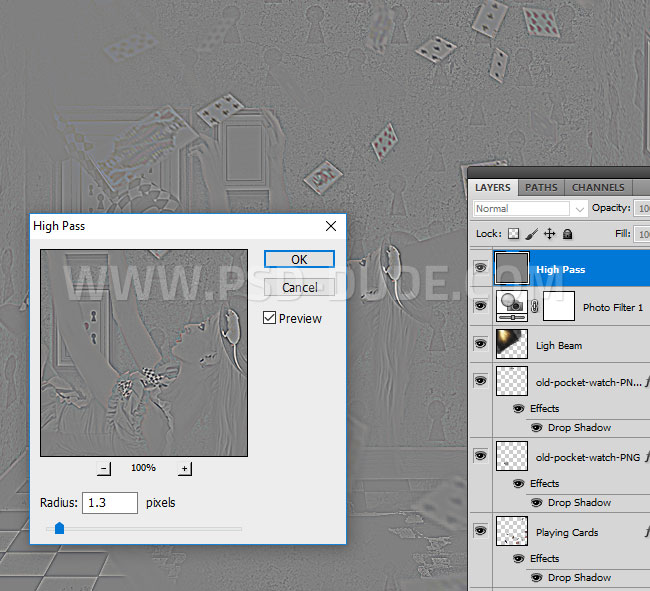Image resolution: width=650 pixels, height=591 pixels.
Task: Select the Playing Cards layer name
Action: coord(567,533)
